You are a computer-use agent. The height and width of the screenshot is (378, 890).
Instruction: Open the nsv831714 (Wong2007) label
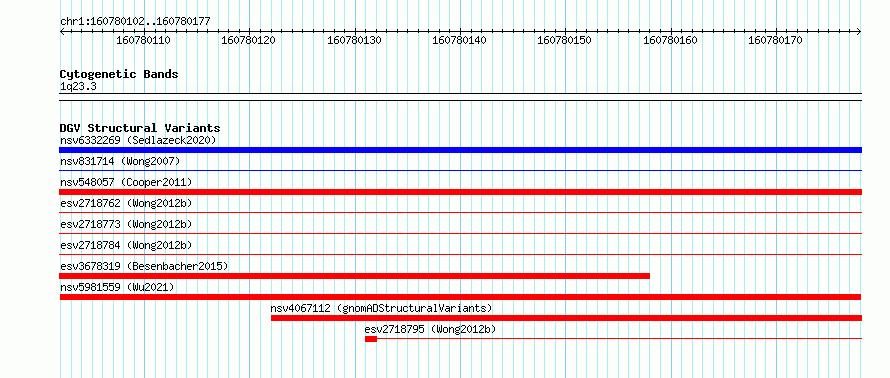(x=120, y=161)
